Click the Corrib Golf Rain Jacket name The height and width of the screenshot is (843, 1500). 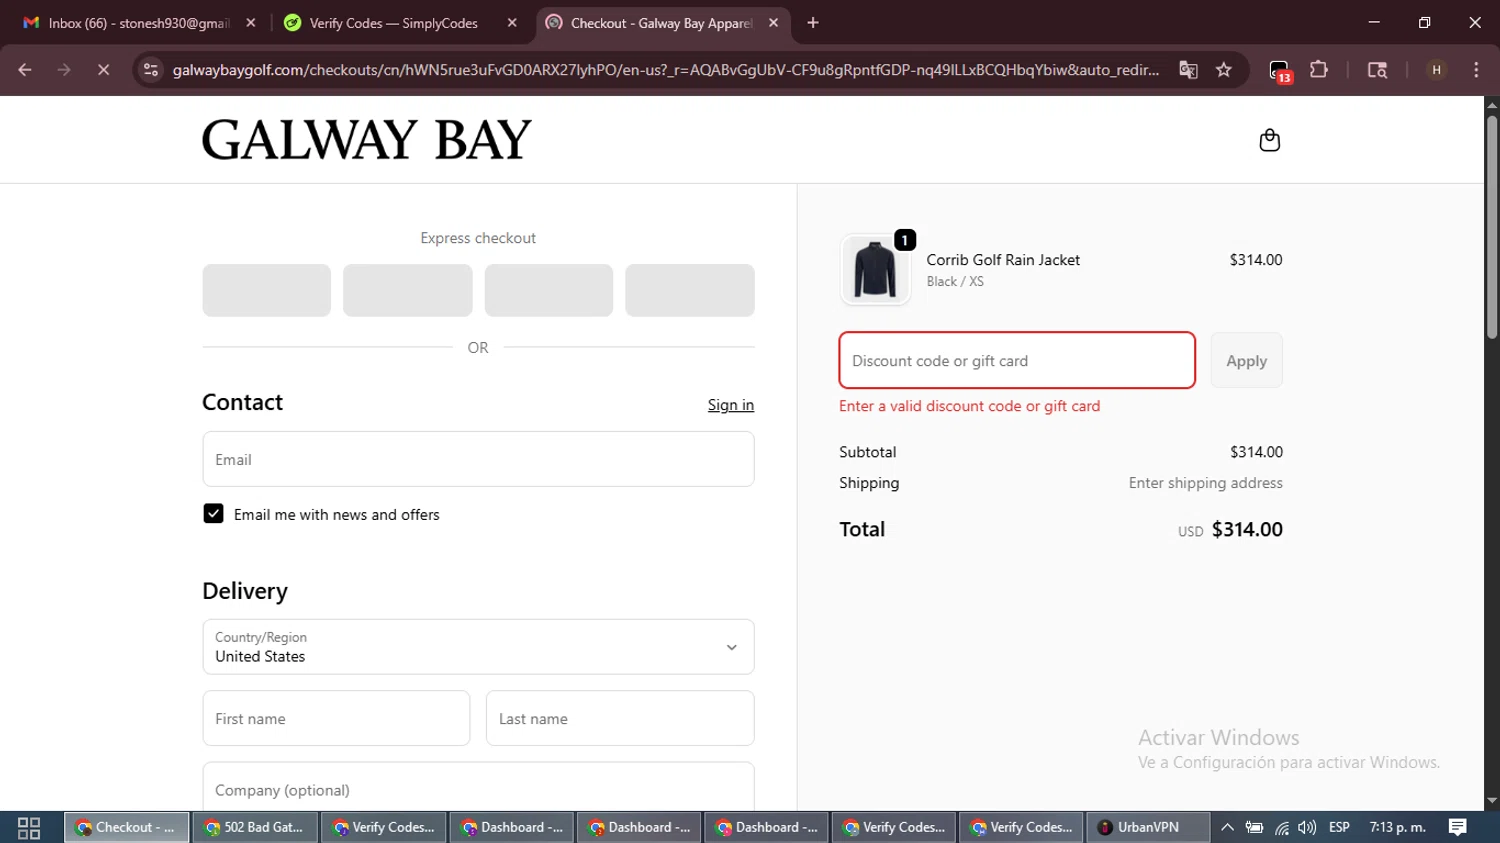click(x=1003, y=260)
